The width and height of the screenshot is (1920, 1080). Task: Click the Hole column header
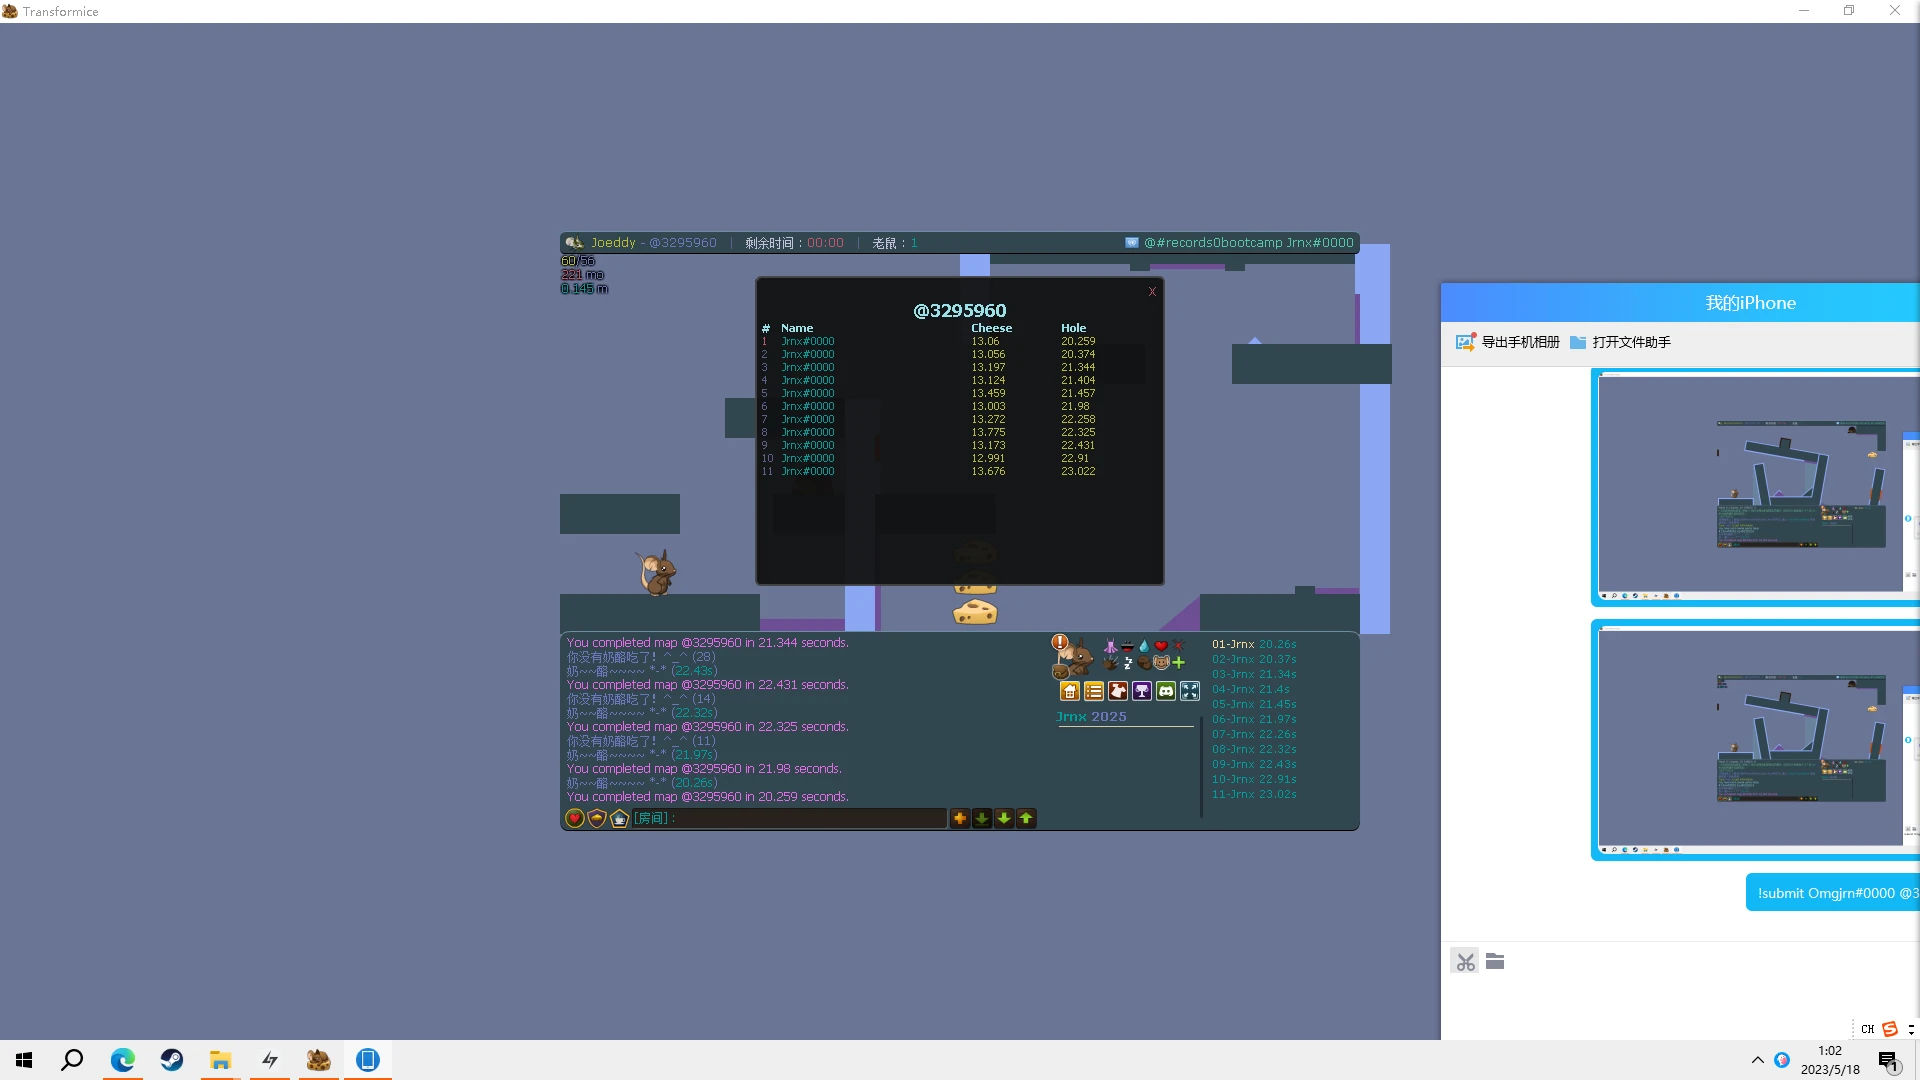[1073, 328]
